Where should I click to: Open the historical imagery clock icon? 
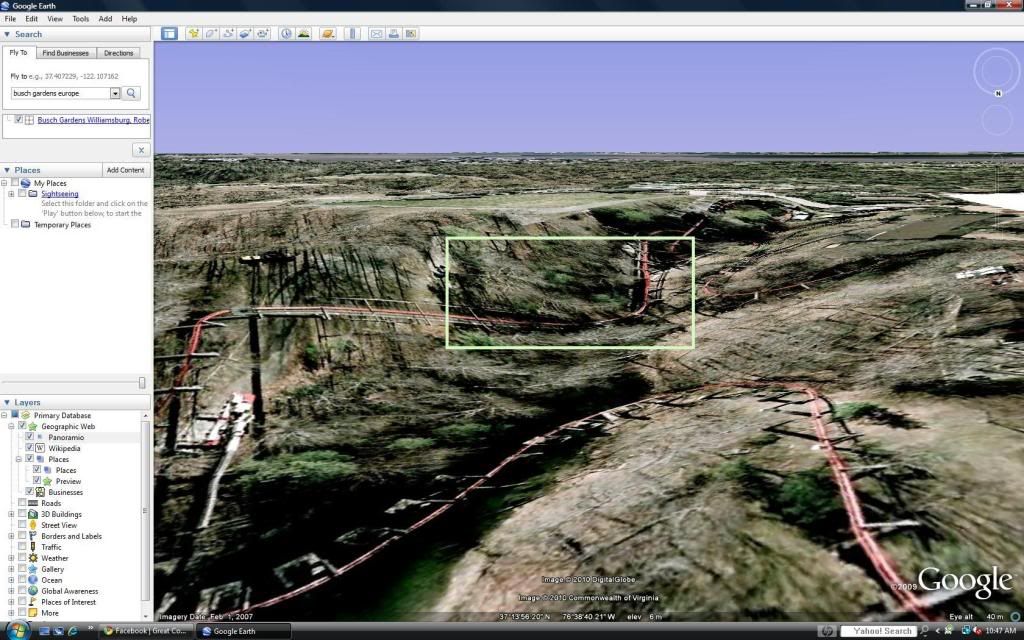tap(286, 33)
